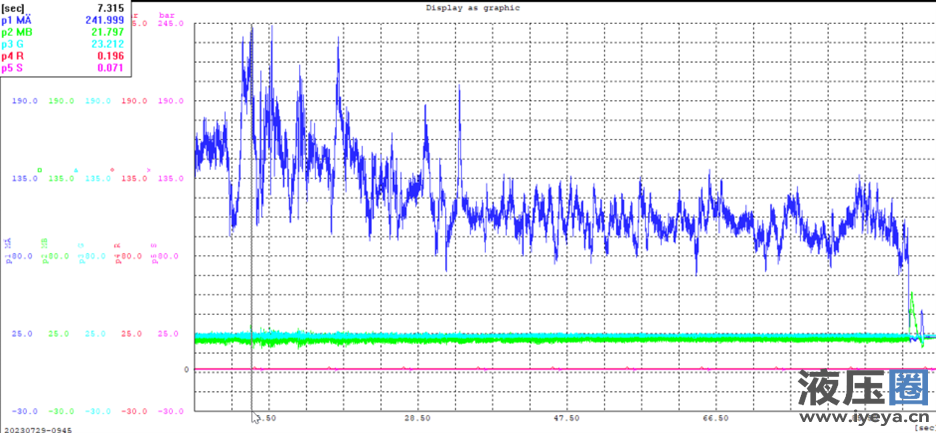Viewport: 936px width, 433px height.
Task: Click the green 25.0 axis label
Action: point(59,334)
